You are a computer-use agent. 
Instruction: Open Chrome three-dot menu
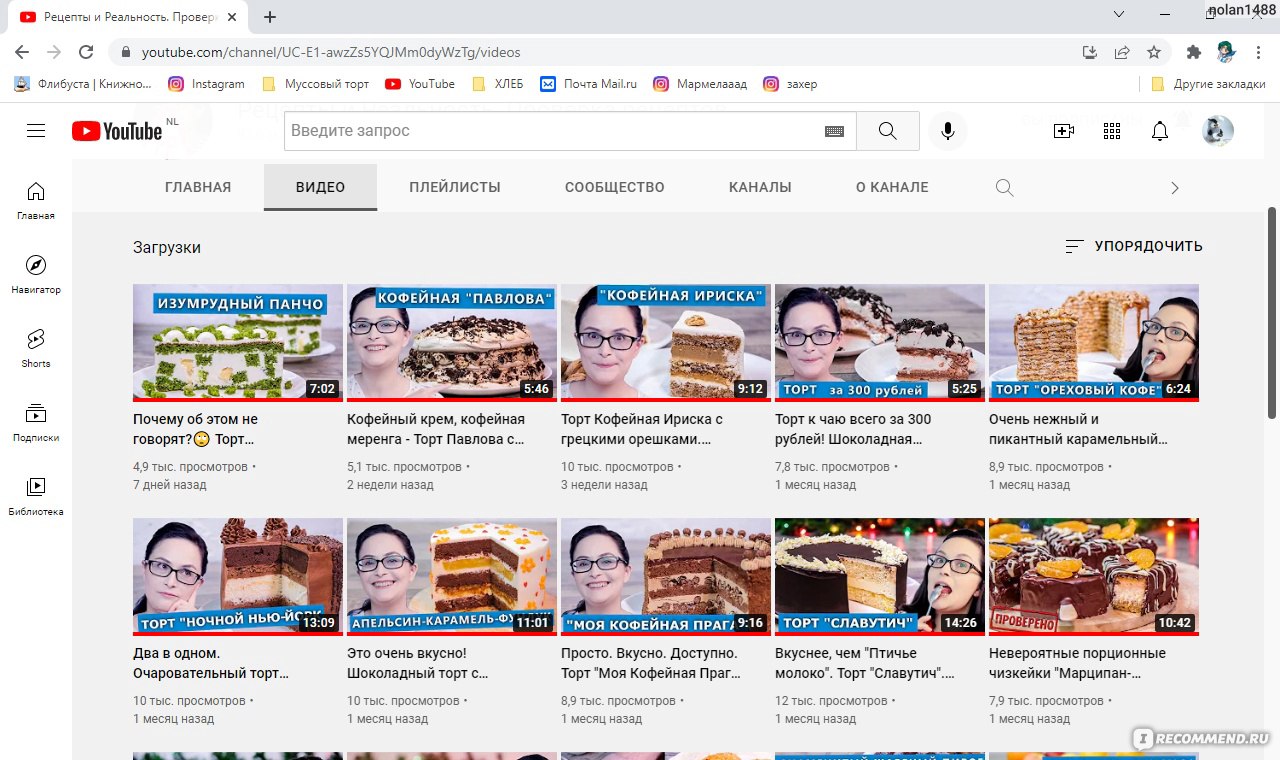(1257, 52)
